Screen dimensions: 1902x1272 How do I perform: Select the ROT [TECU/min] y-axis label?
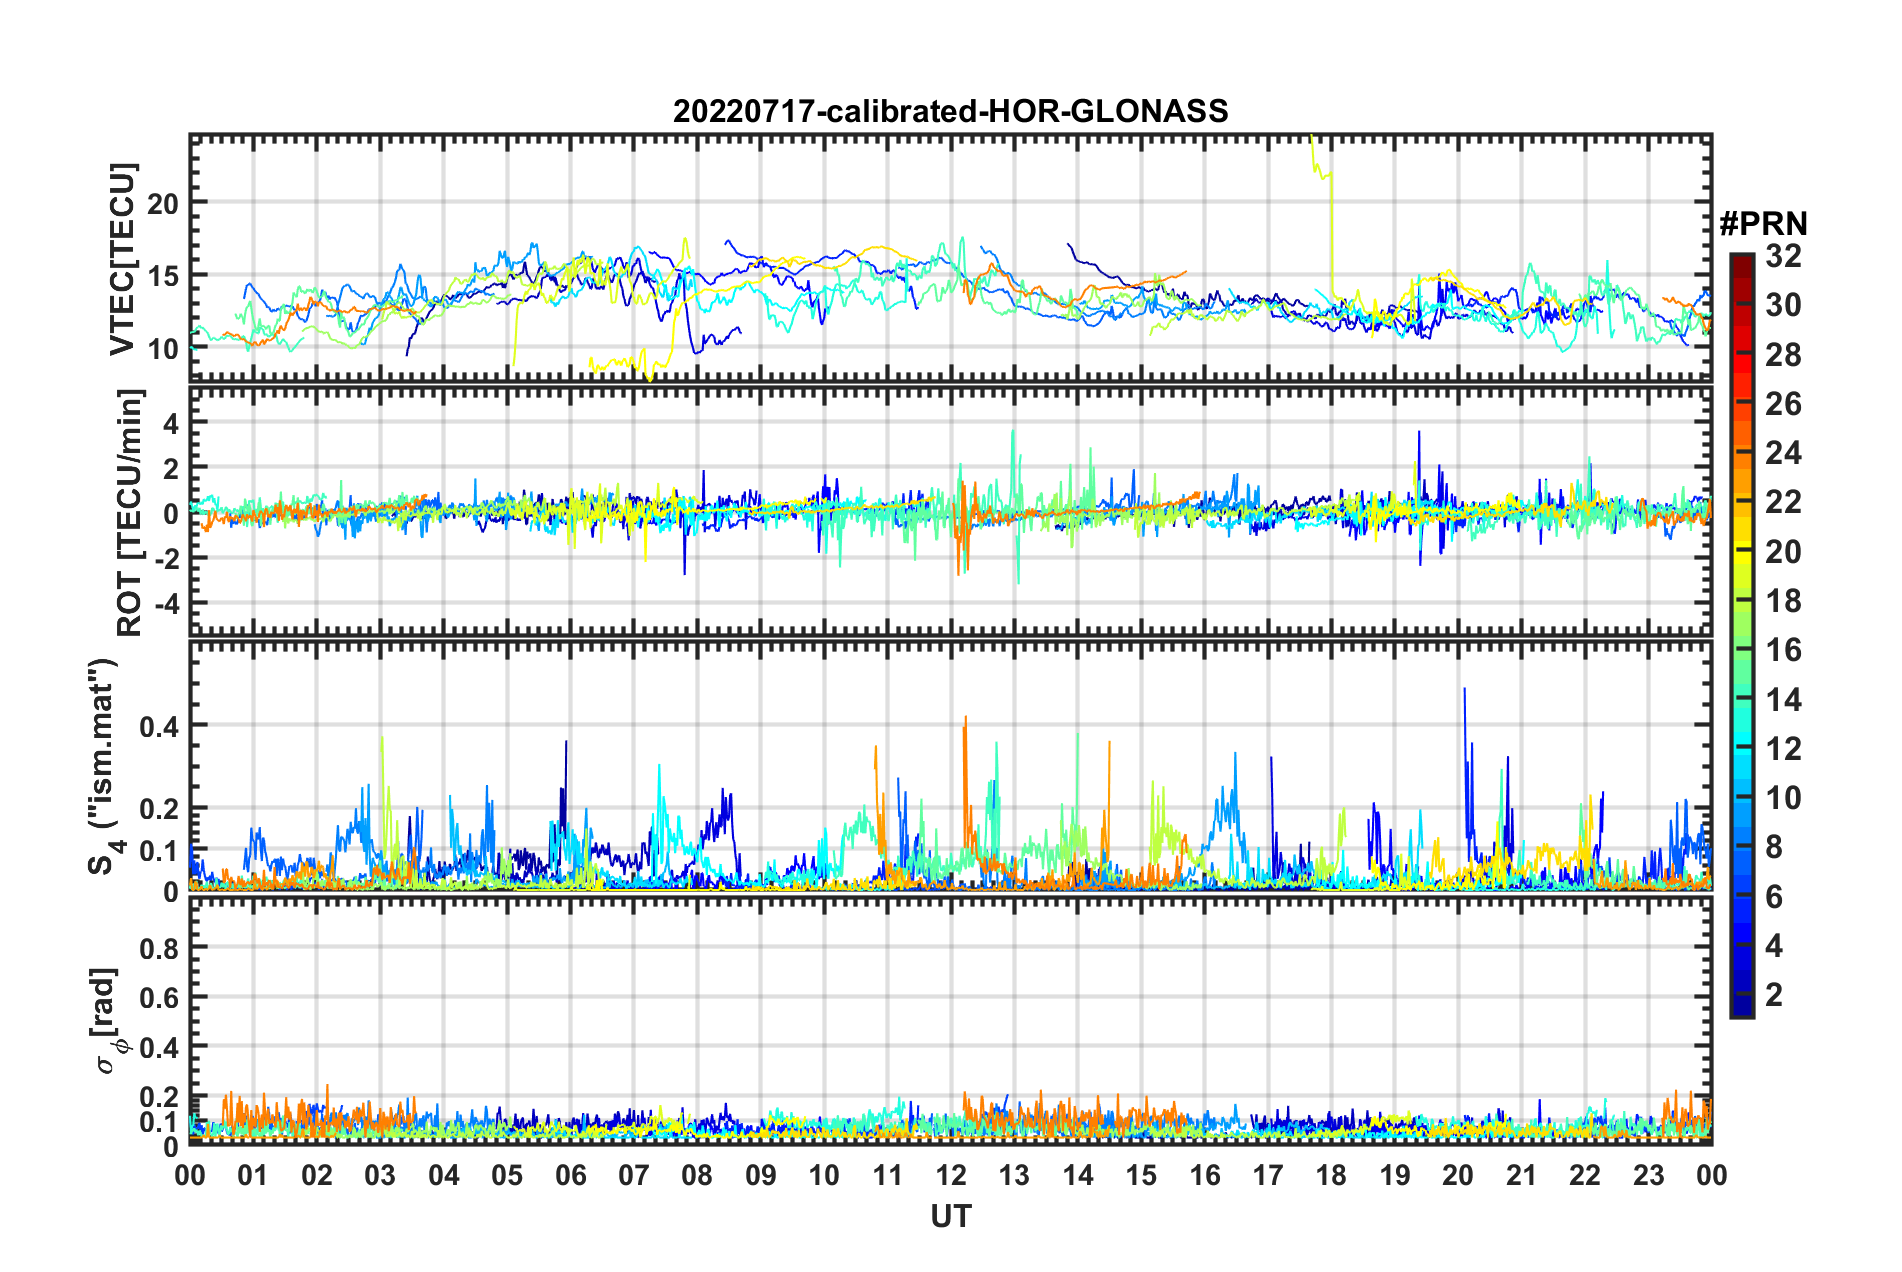130,513
